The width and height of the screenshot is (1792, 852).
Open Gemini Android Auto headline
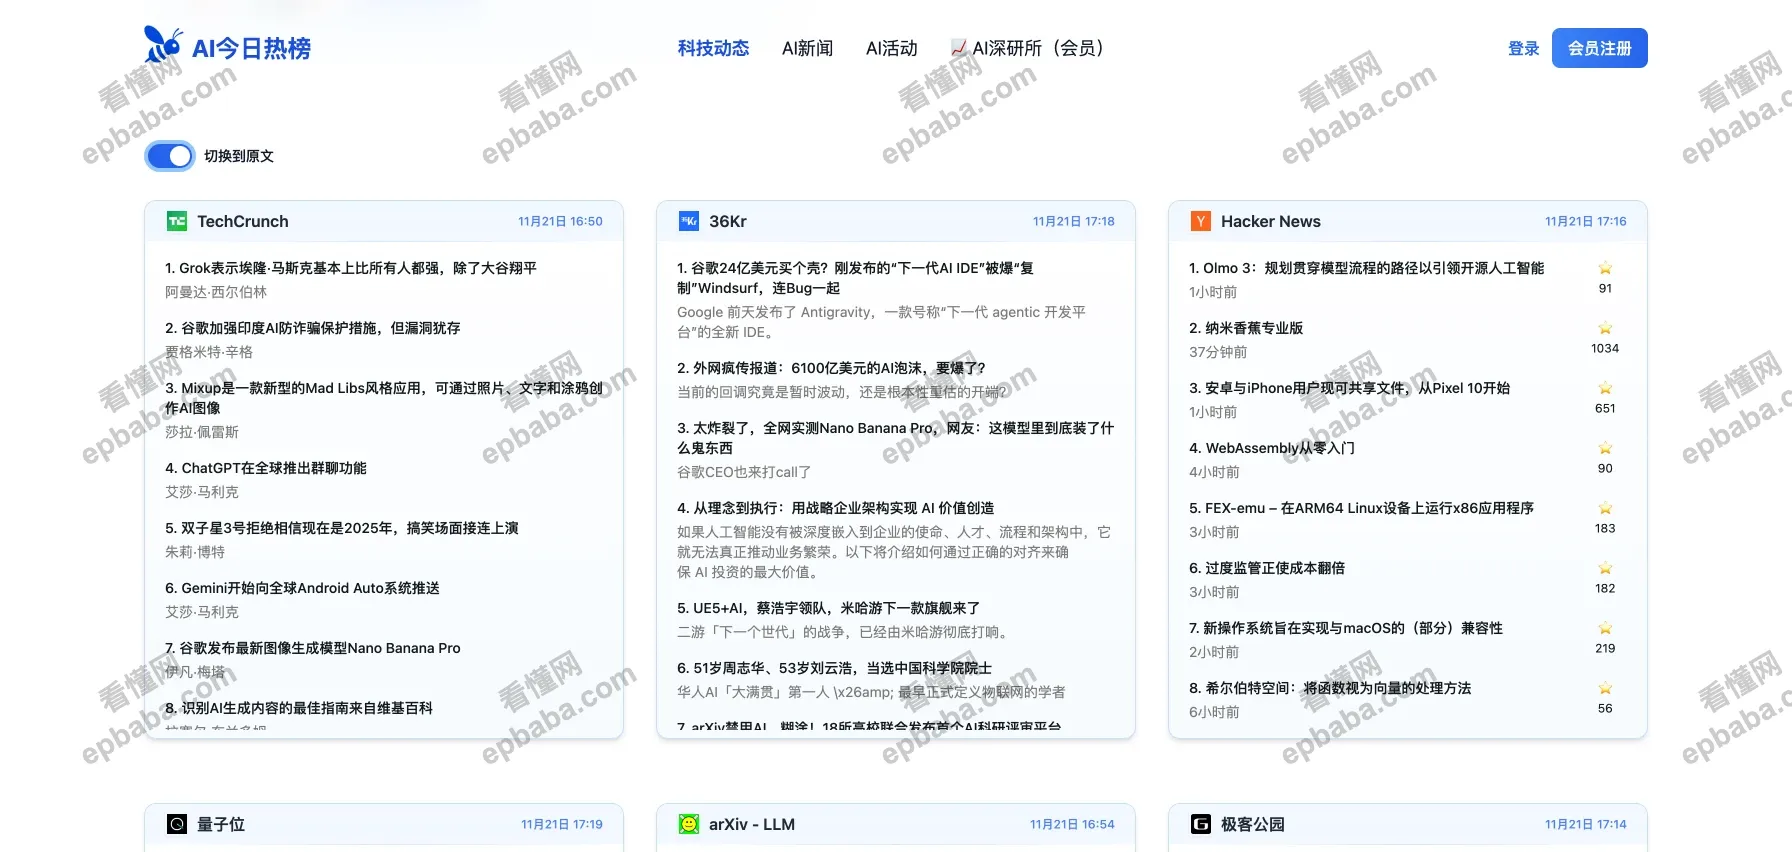303,588
